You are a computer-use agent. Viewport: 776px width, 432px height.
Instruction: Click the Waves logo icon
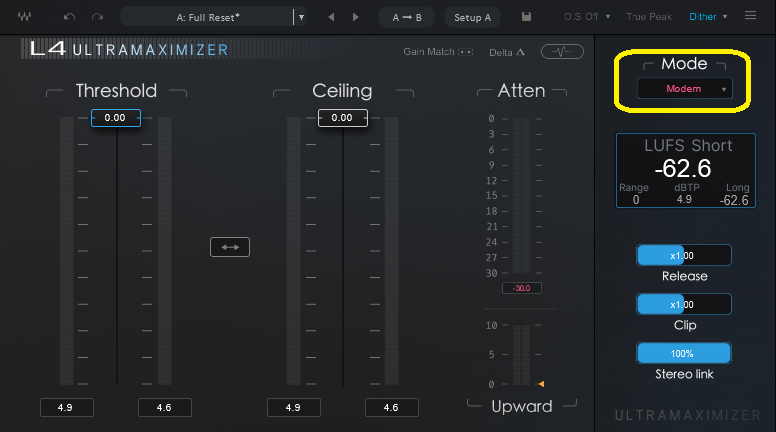tap(23, 17)
